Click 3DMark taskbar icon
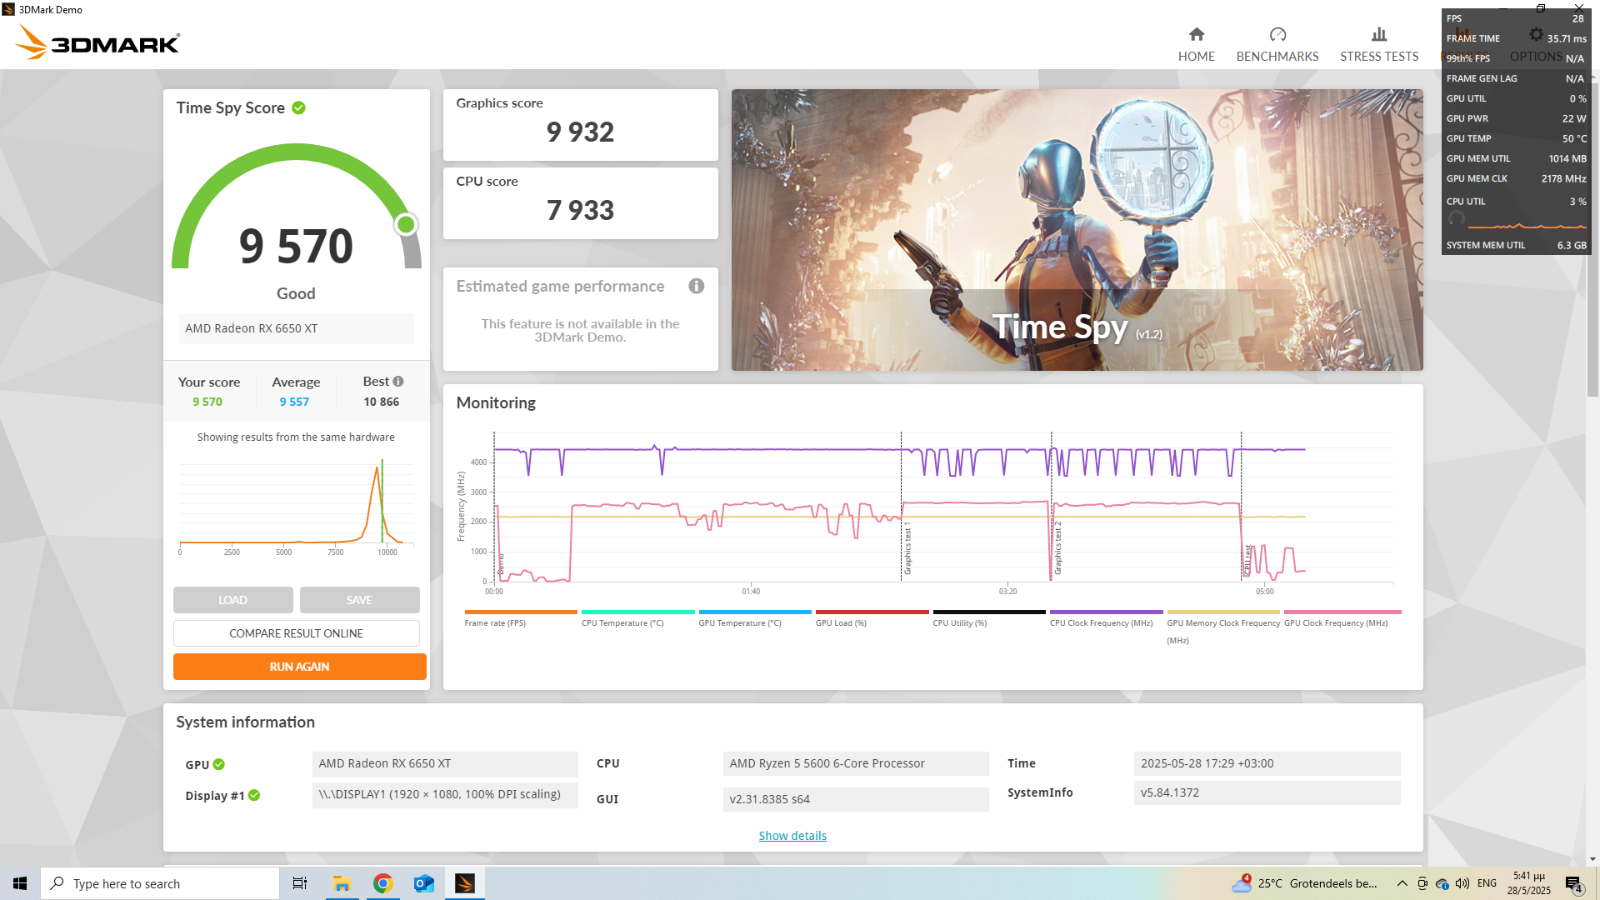This screenshot has width=1600, height=900. 465,883
